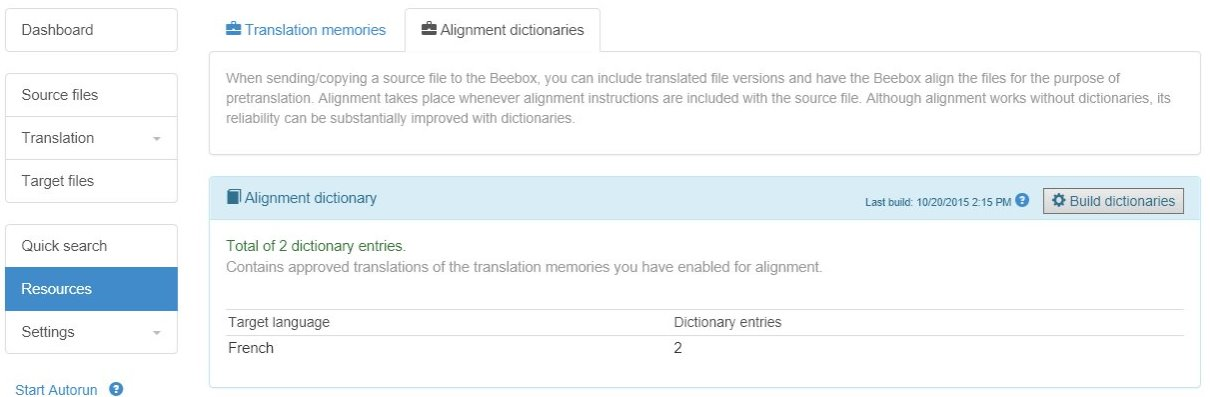Expand the Translation menu arrow
Image resolution: width=1210 pixels, height=397 pixels.
click(x=157, y=139)
